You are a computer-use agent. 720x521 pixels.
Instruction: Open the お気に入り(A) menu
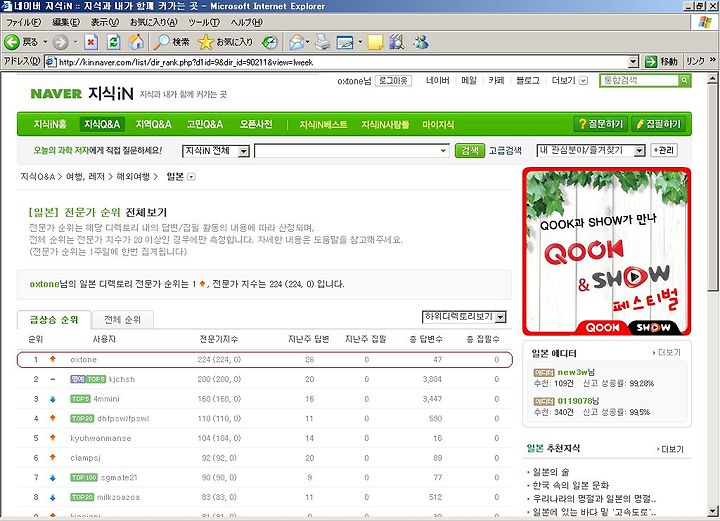point(154,22)
